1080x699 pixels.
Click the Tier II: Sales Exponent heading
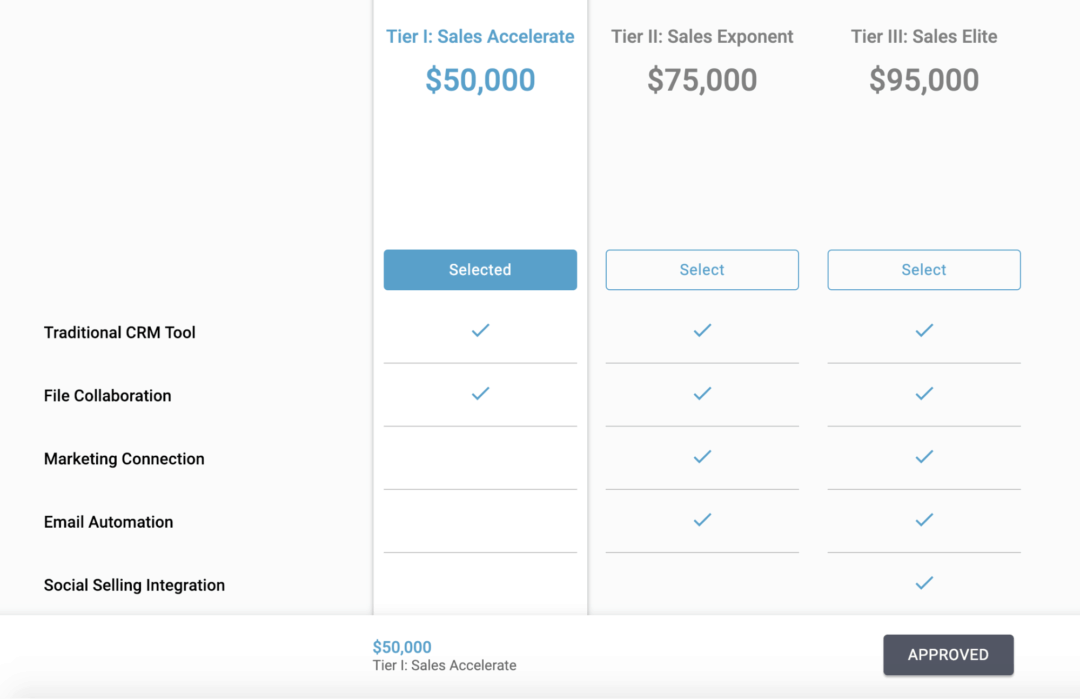[x=702, y=37]
